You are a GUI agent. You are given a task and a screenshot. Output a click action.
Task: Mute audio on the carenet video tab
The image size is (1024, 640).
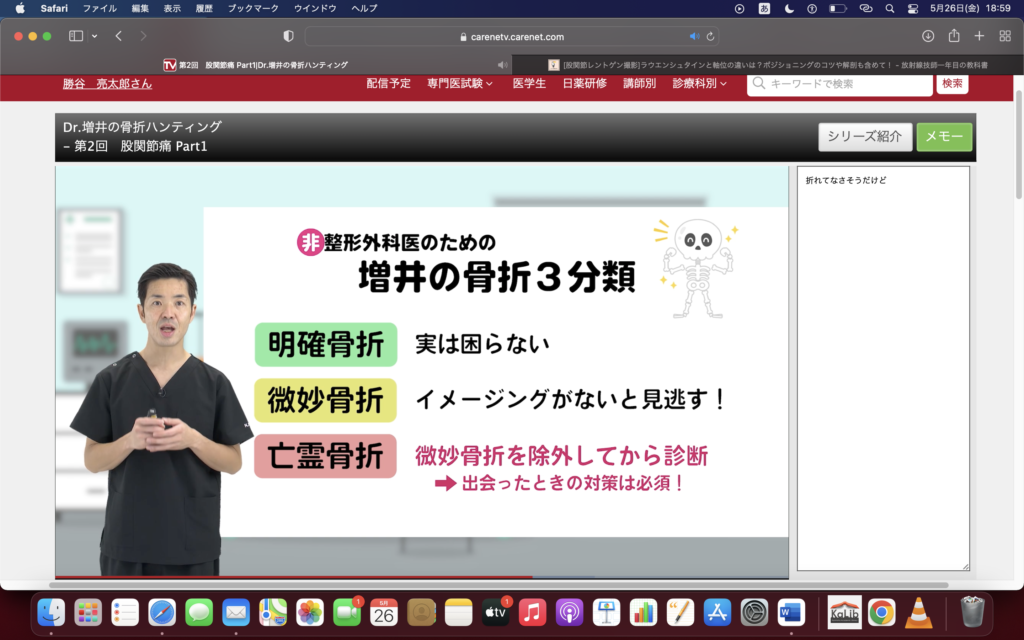(502, 65)
